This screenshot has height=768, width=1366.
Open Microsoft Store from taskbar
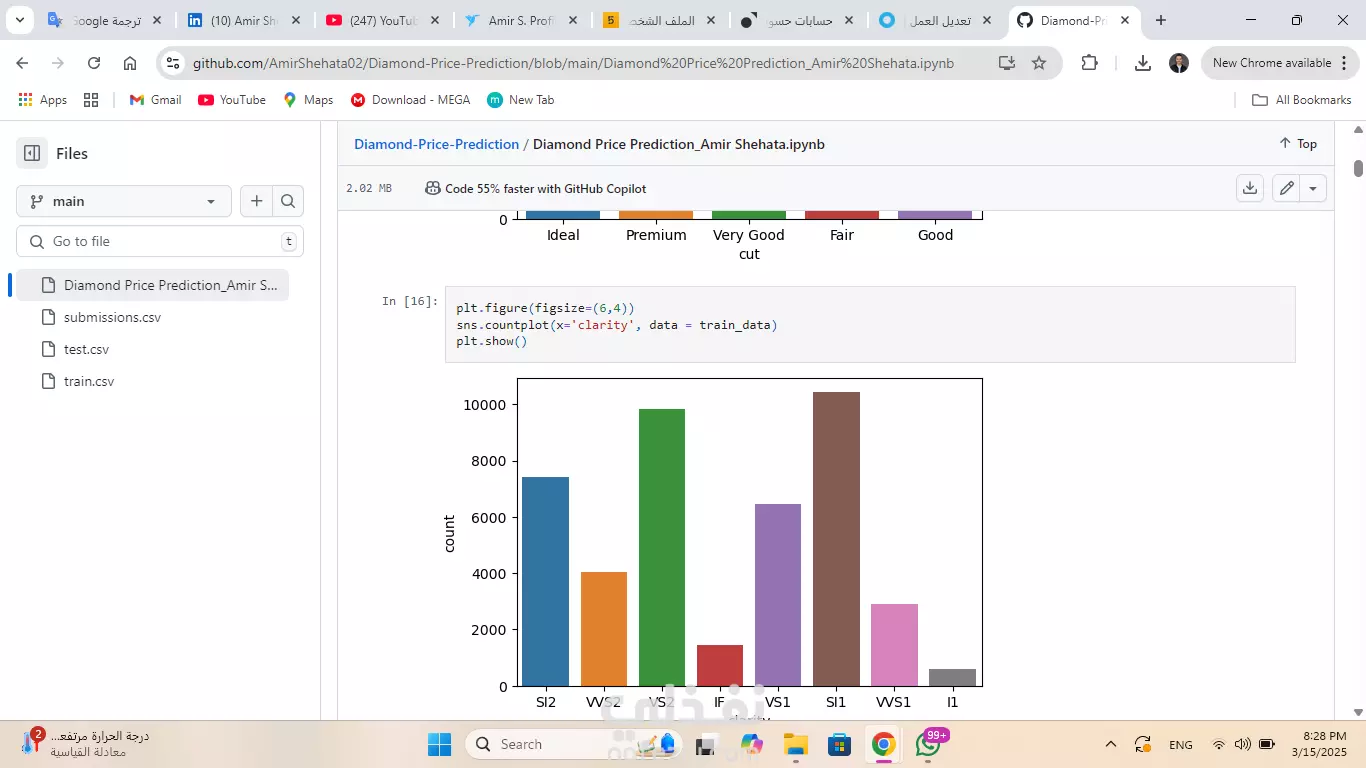839,744
